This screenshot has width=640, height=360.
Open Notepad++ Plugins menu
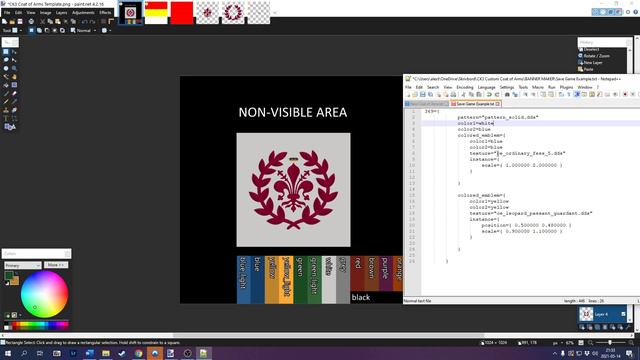pyautogui.click(x=566, y=87)
